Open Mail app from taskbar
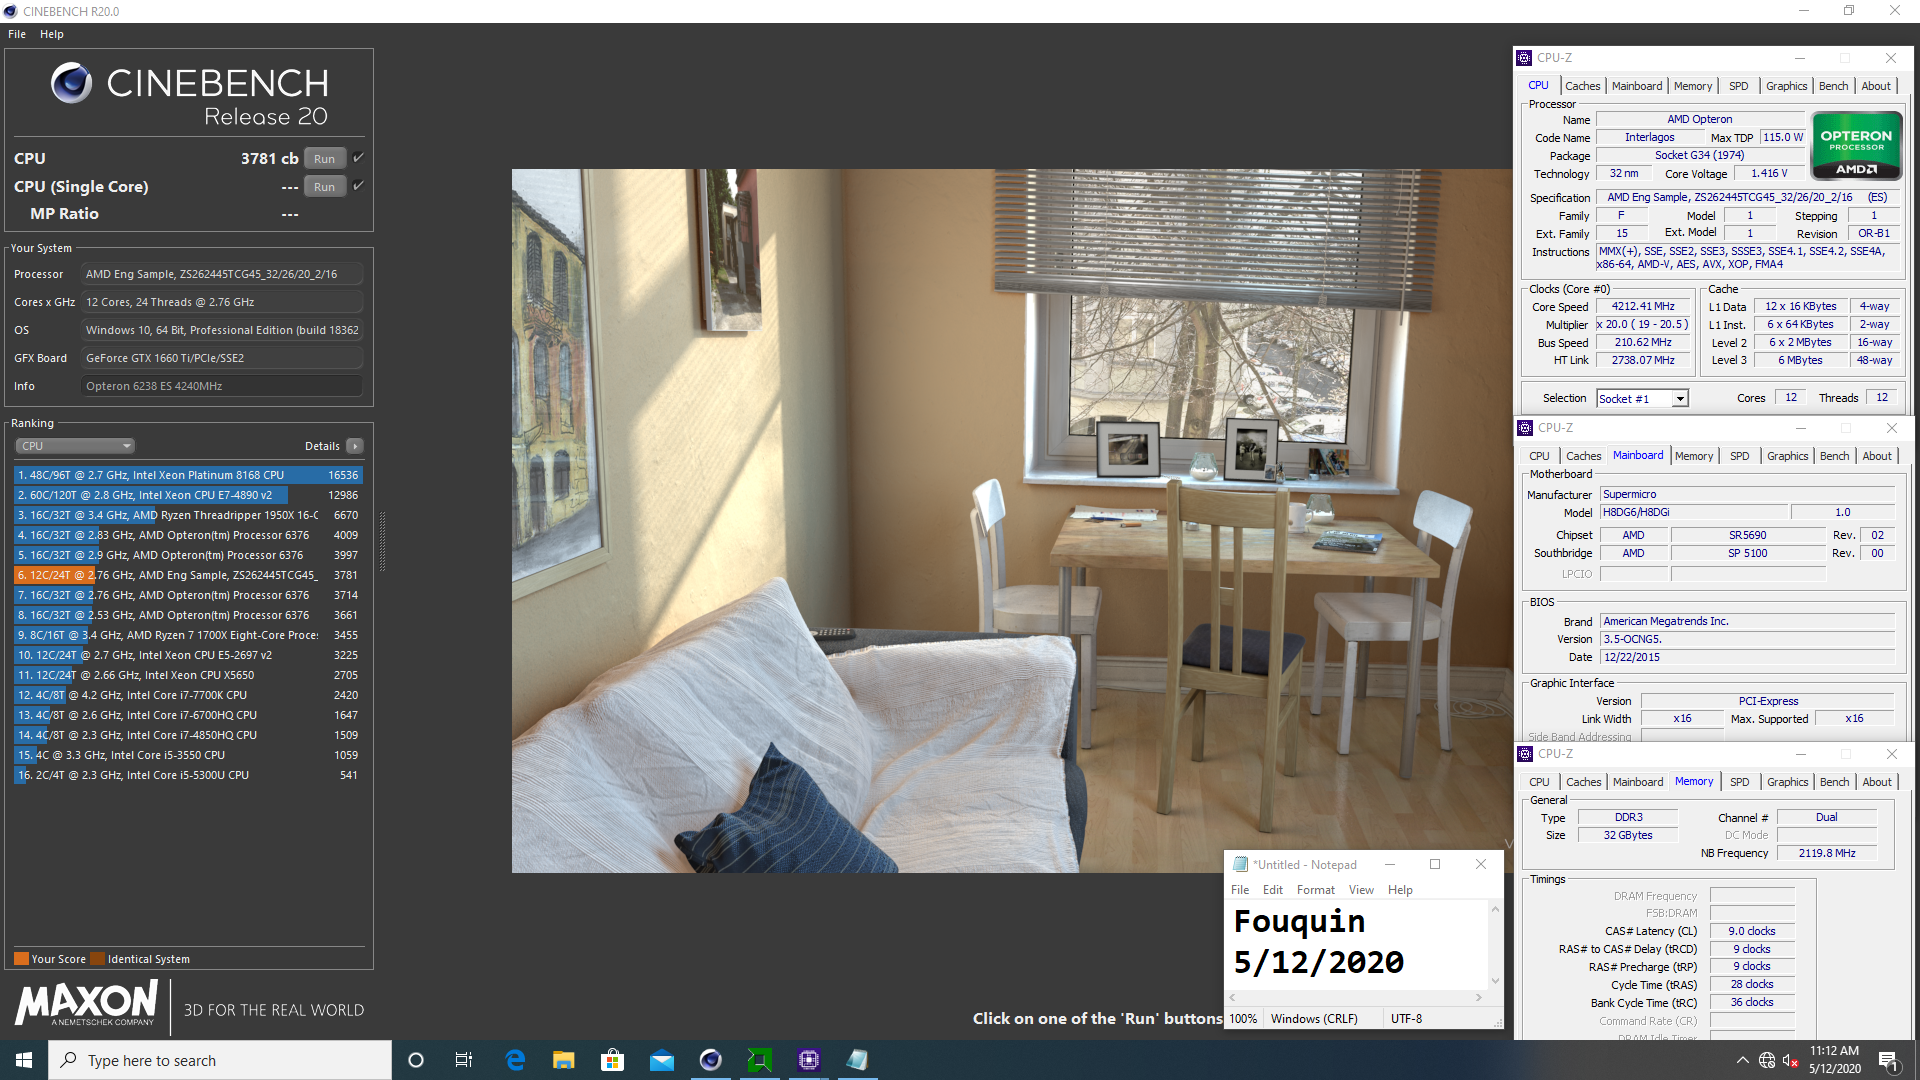The image size is (1920, 1080). pos(661,1060)
